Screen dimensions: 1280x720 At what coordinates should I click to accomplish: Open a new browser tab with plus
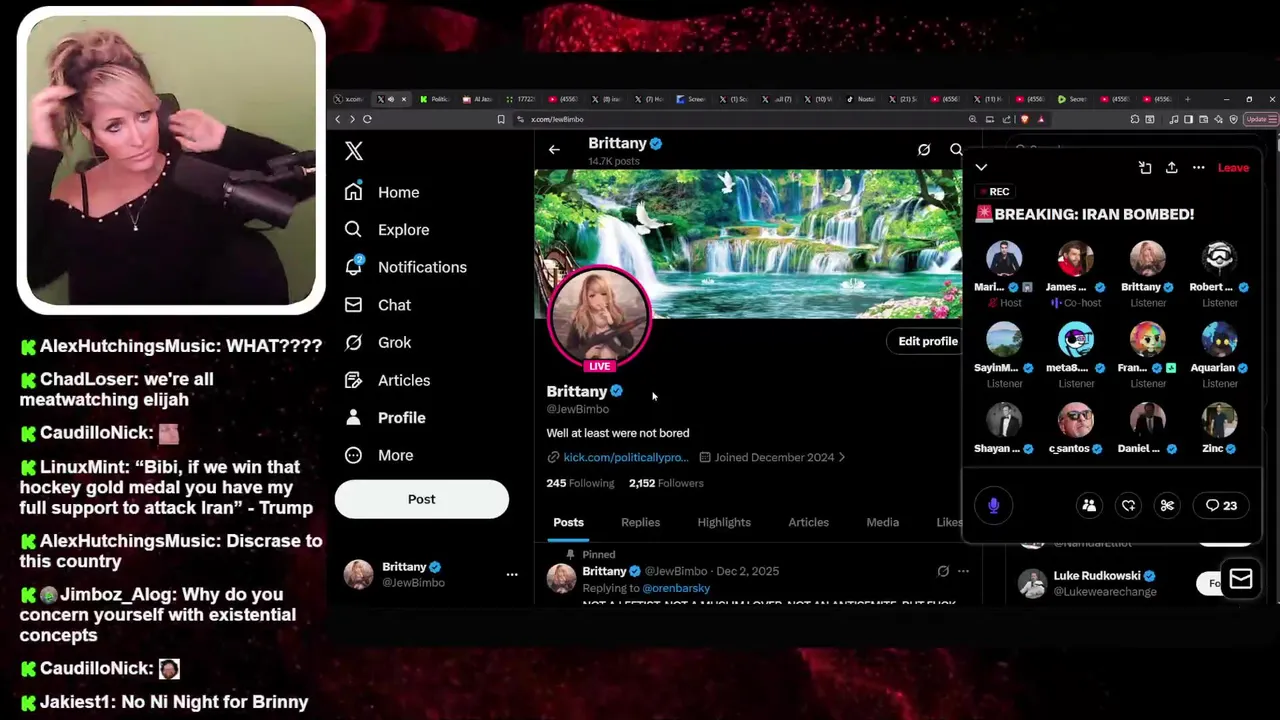(1188, 99)
